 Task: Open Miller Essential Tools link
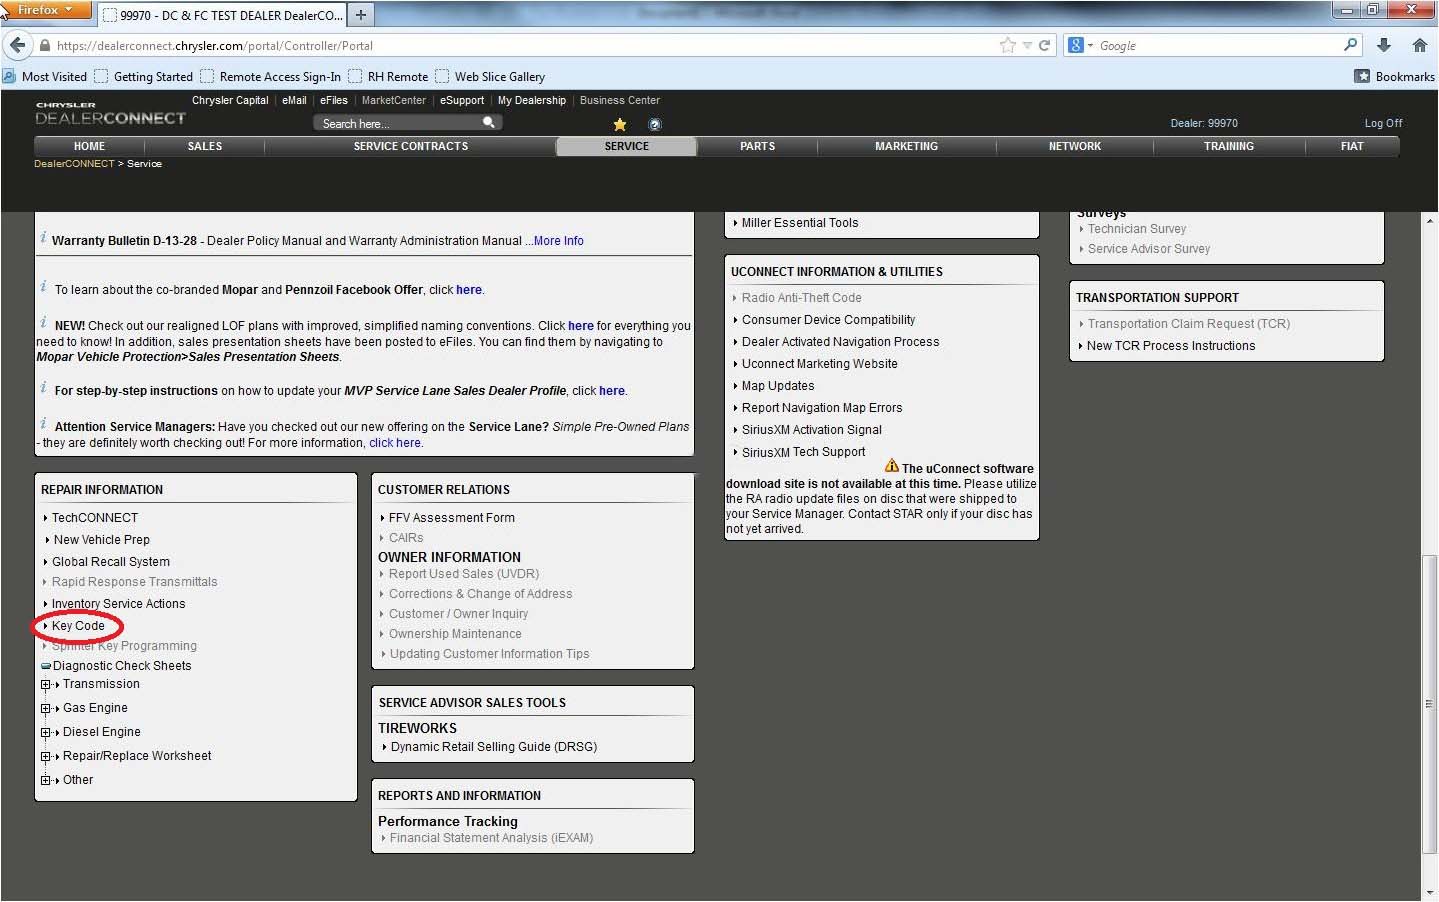[800, 223]
